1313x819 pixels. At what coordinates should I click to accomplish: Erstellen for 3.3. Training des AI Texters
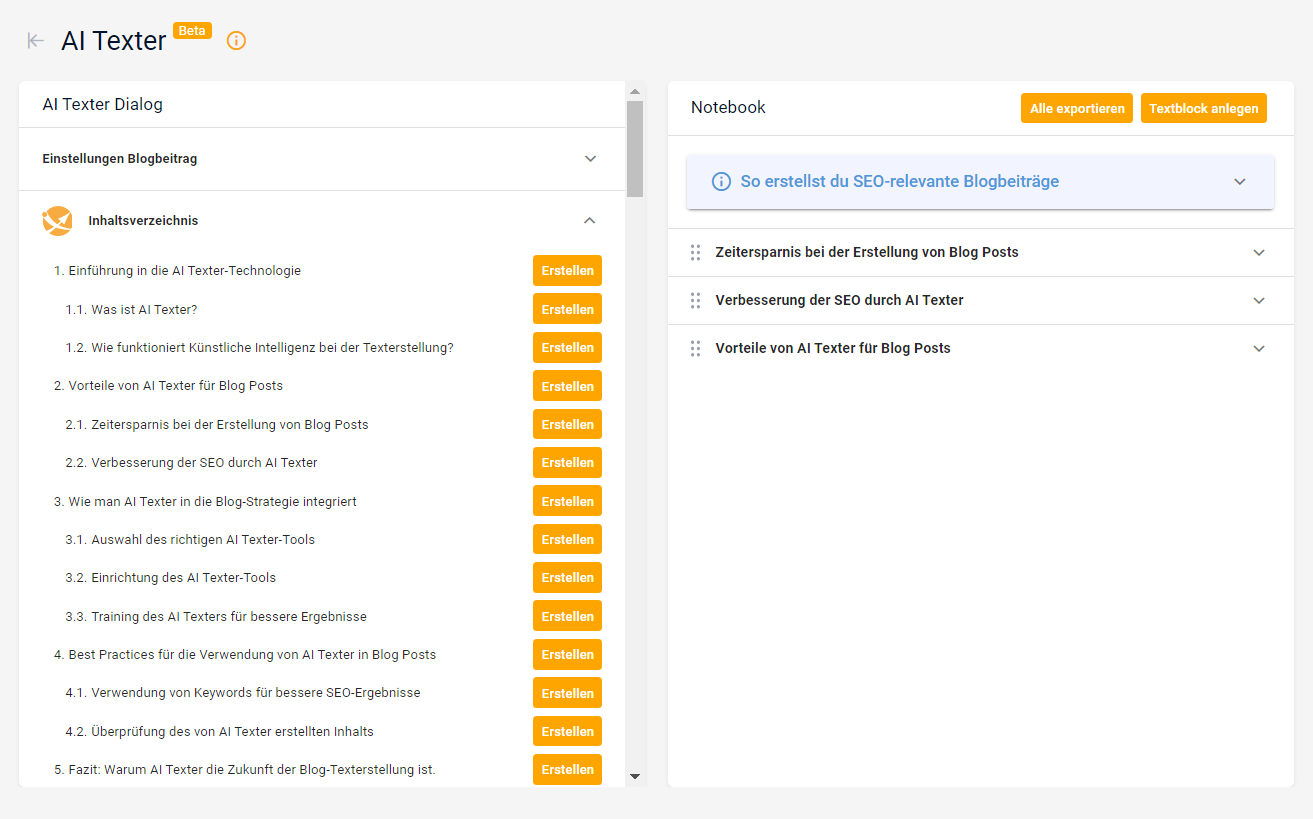tap(567, 616)
